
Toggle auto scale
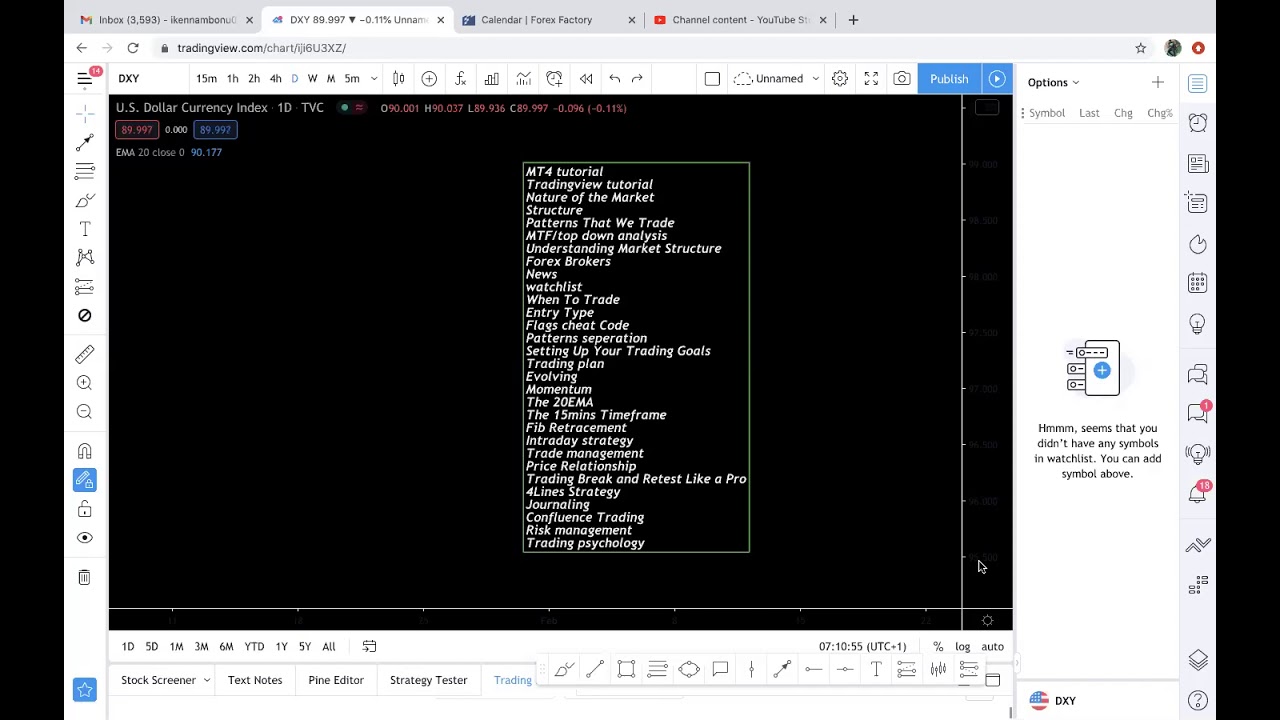[x=993, y=647]
